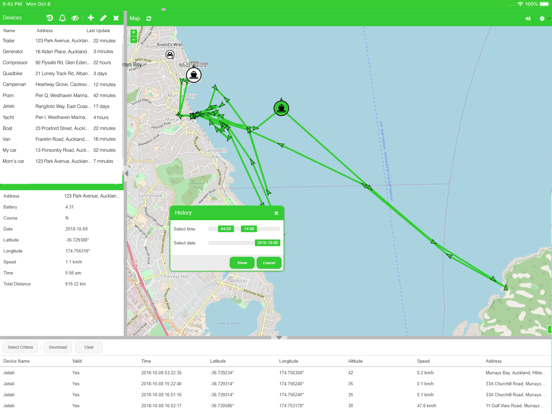Sort report by Longitude column header
Image resolution: width=552 pixels, height=414 pixels.
tap(289, 361)
